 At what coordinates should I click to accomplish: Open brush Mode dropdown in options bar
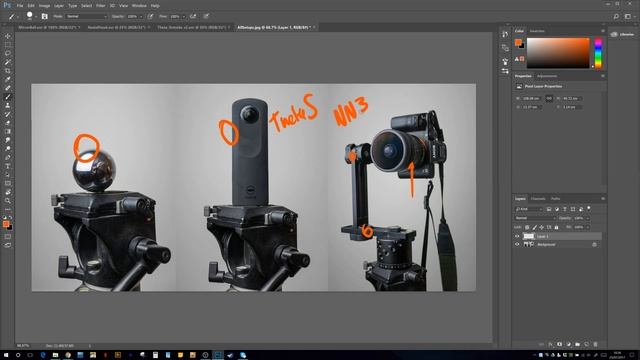(x=86, y=16)
